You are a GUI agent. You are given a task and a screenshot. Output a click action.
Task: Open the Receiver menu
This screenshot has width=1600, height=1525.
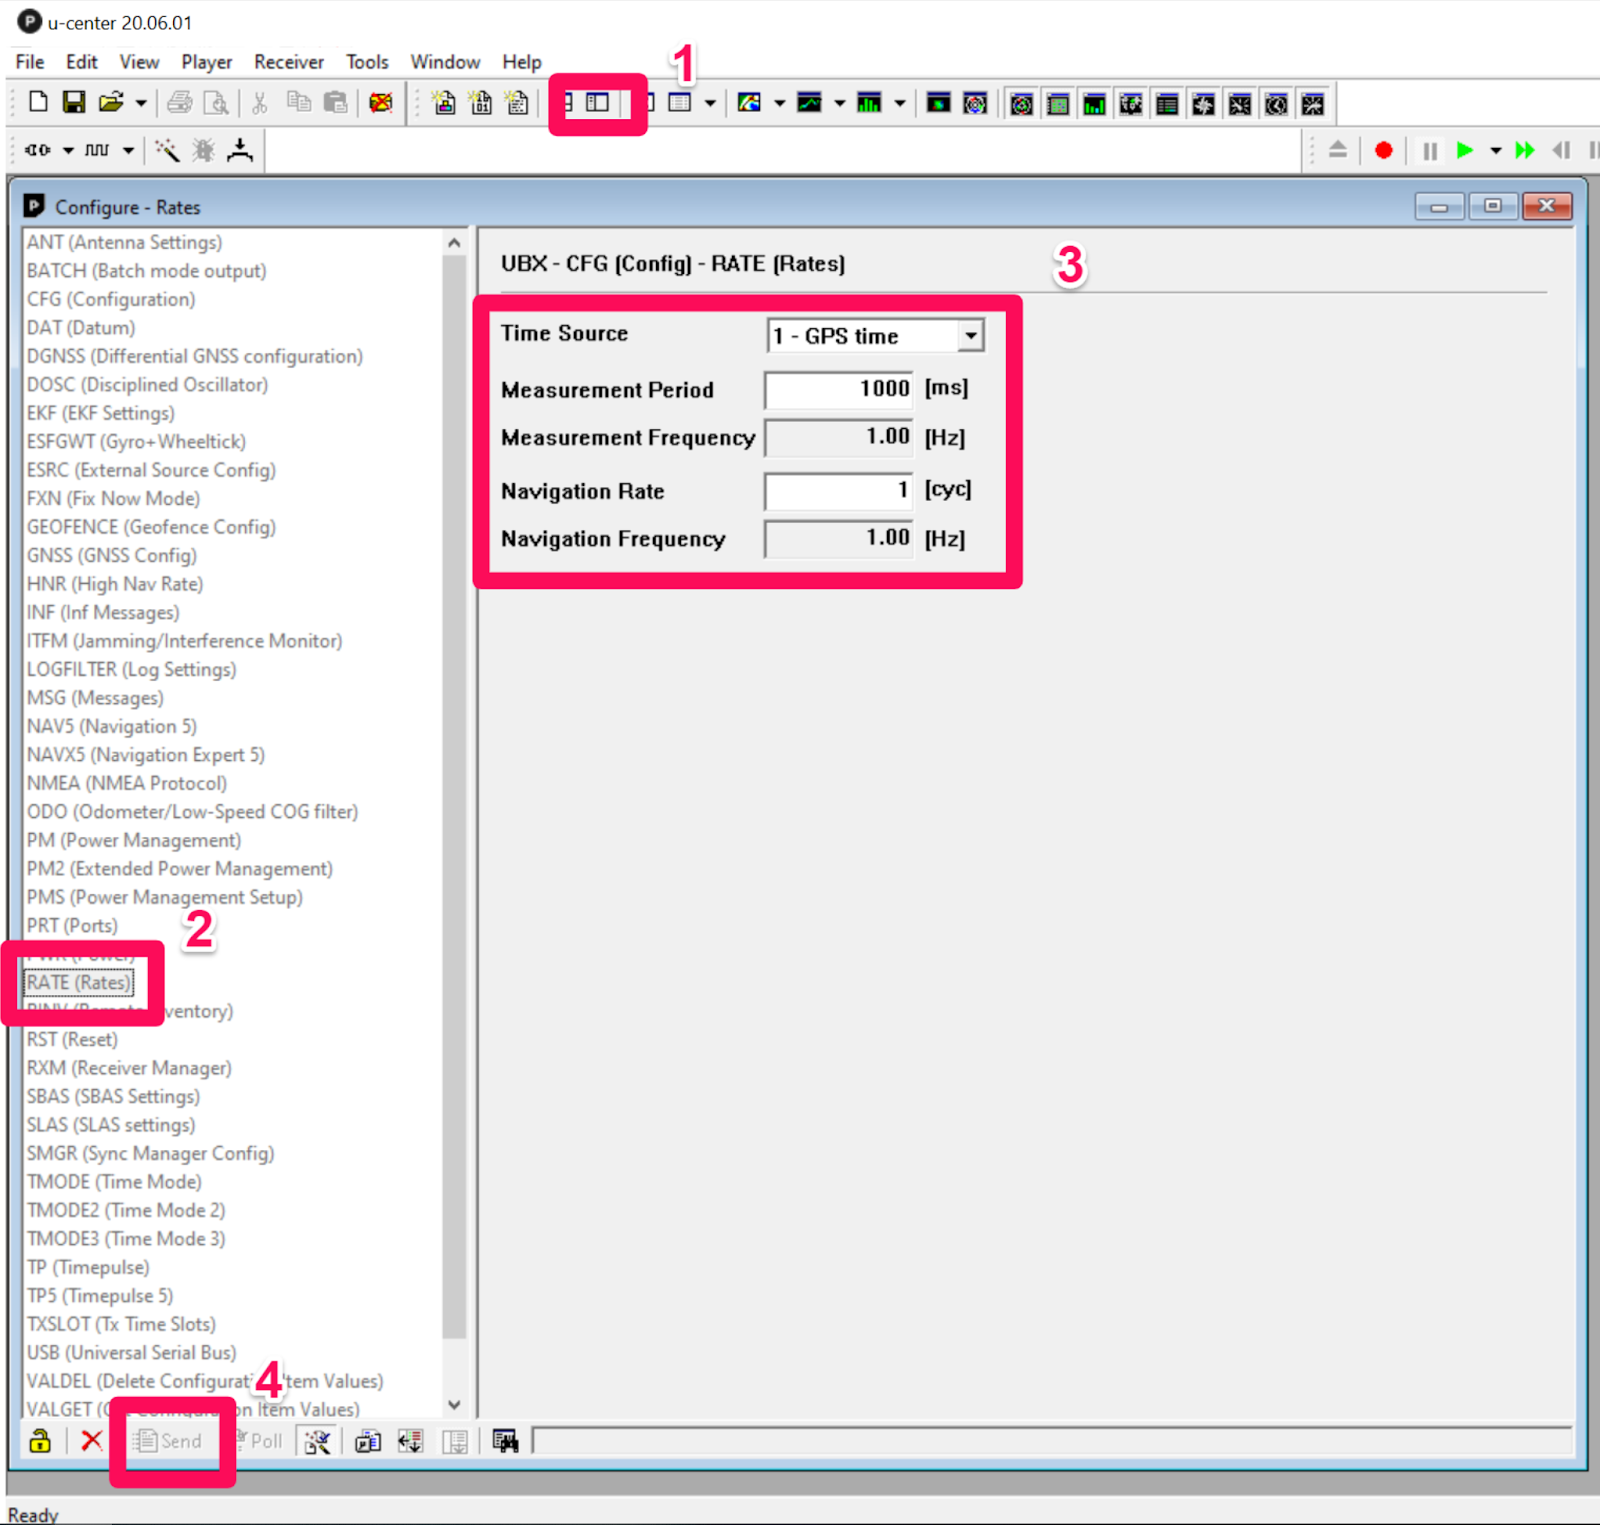pos(288,62)
